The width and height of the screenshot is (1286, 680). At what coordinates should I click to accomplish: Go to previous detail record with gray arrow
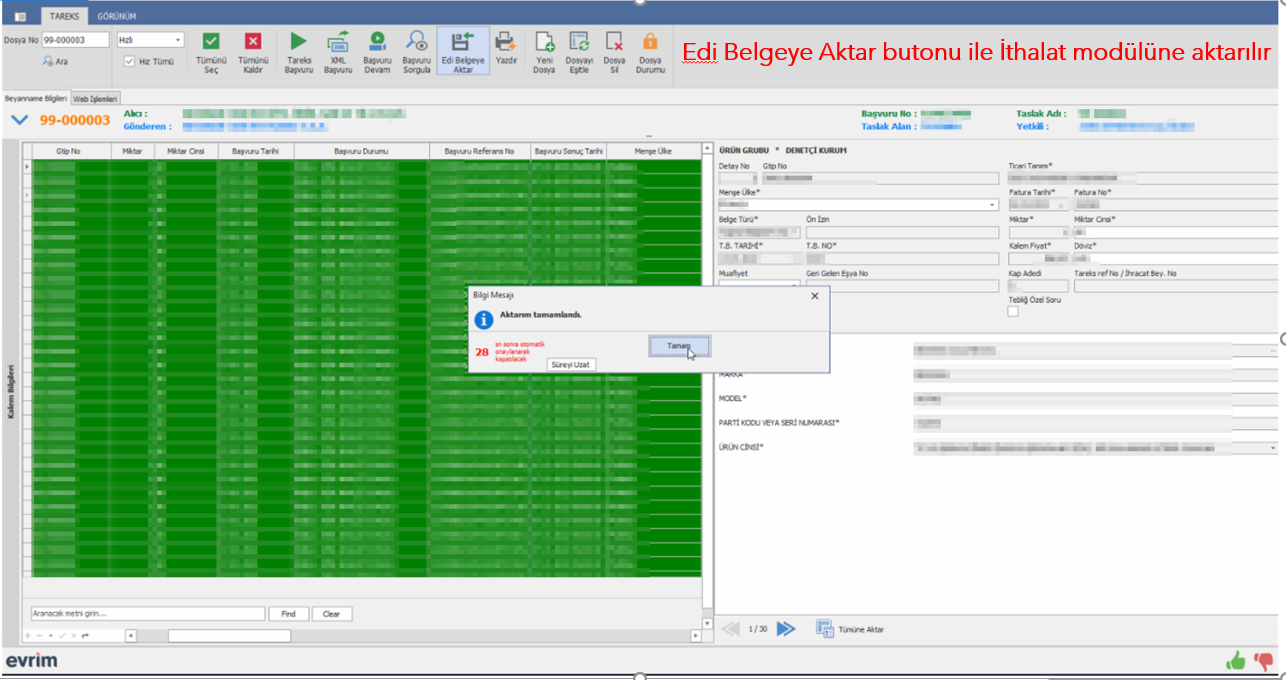pyautogui.click(x=731, y=629)
